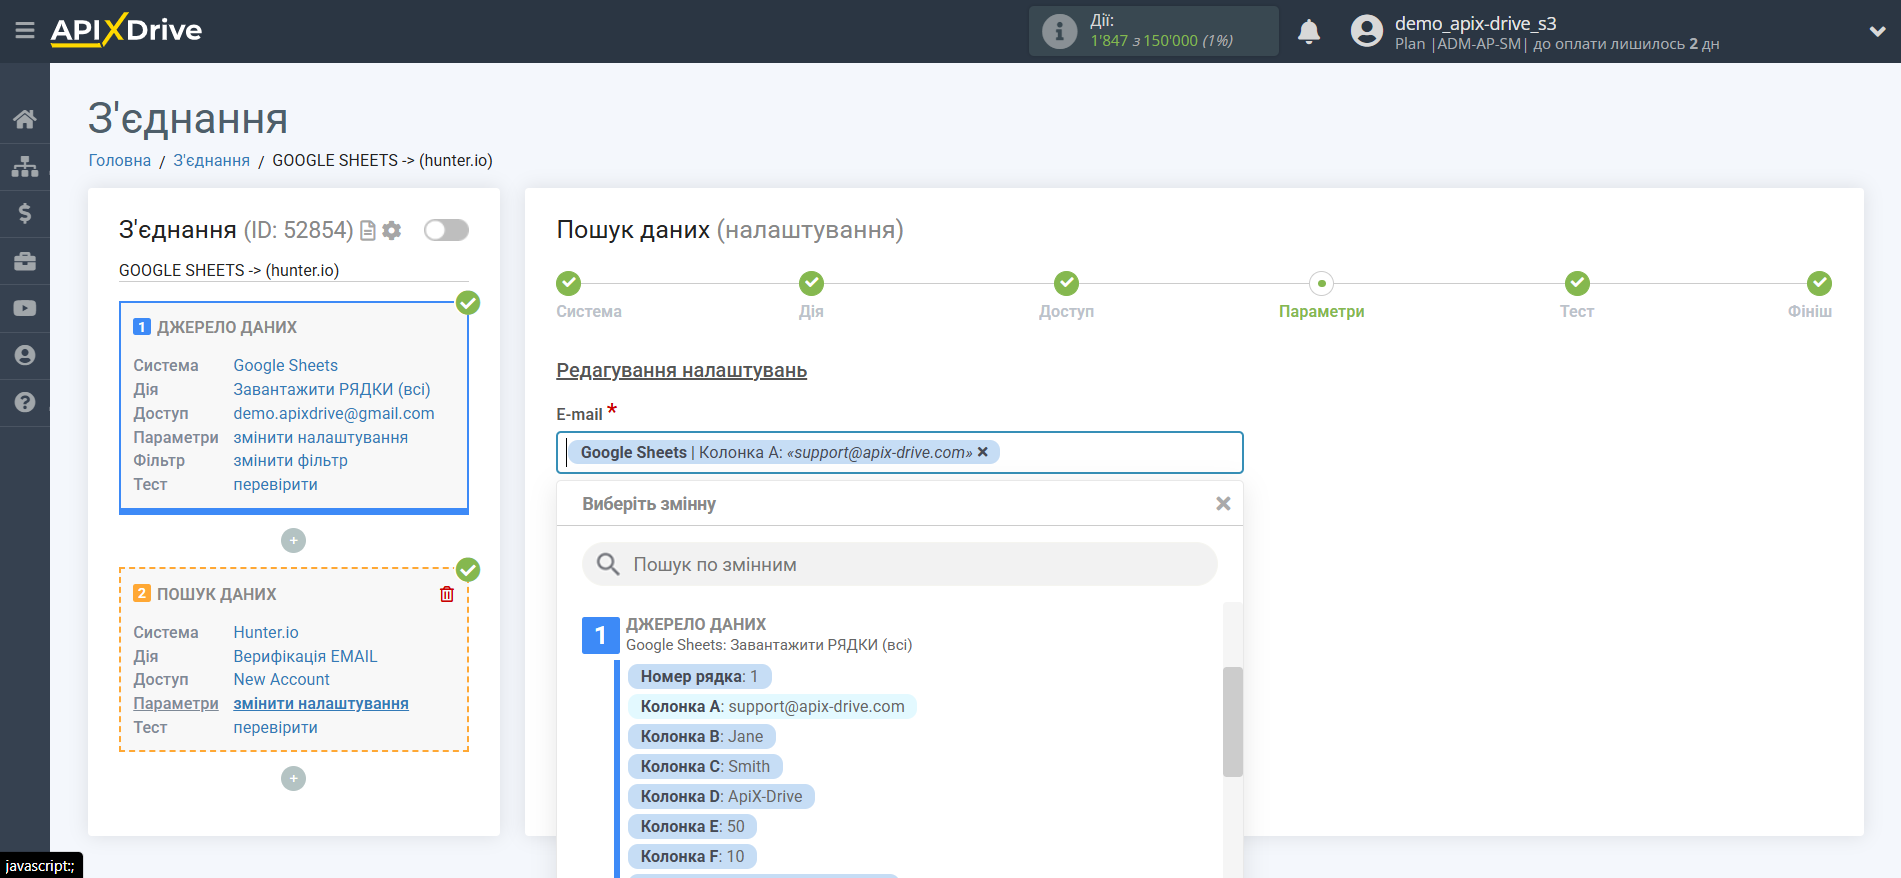Open Верифікація EMAIL action link
The width and height of the screenshot is (1901, 878).
coord(306,656)
